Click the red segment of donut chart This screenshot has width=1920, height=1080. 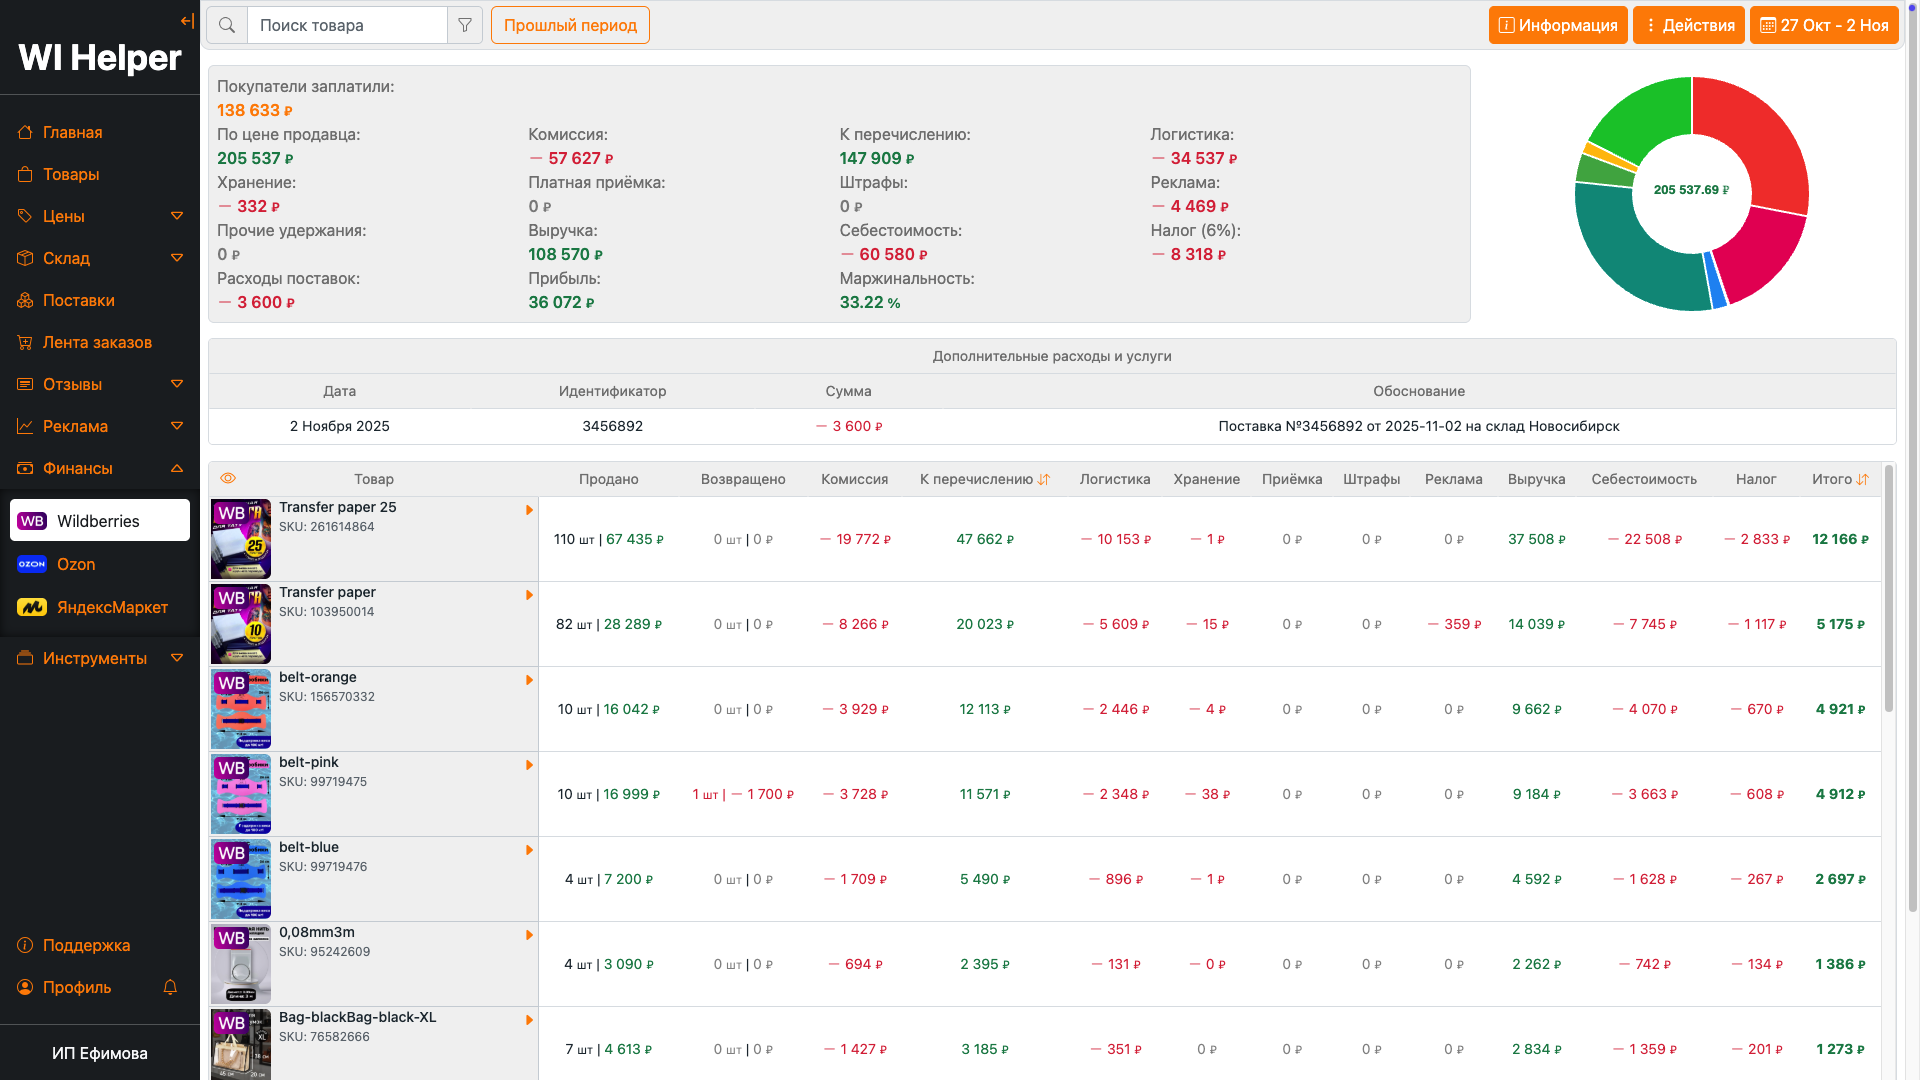click(x=1763, y=135)
